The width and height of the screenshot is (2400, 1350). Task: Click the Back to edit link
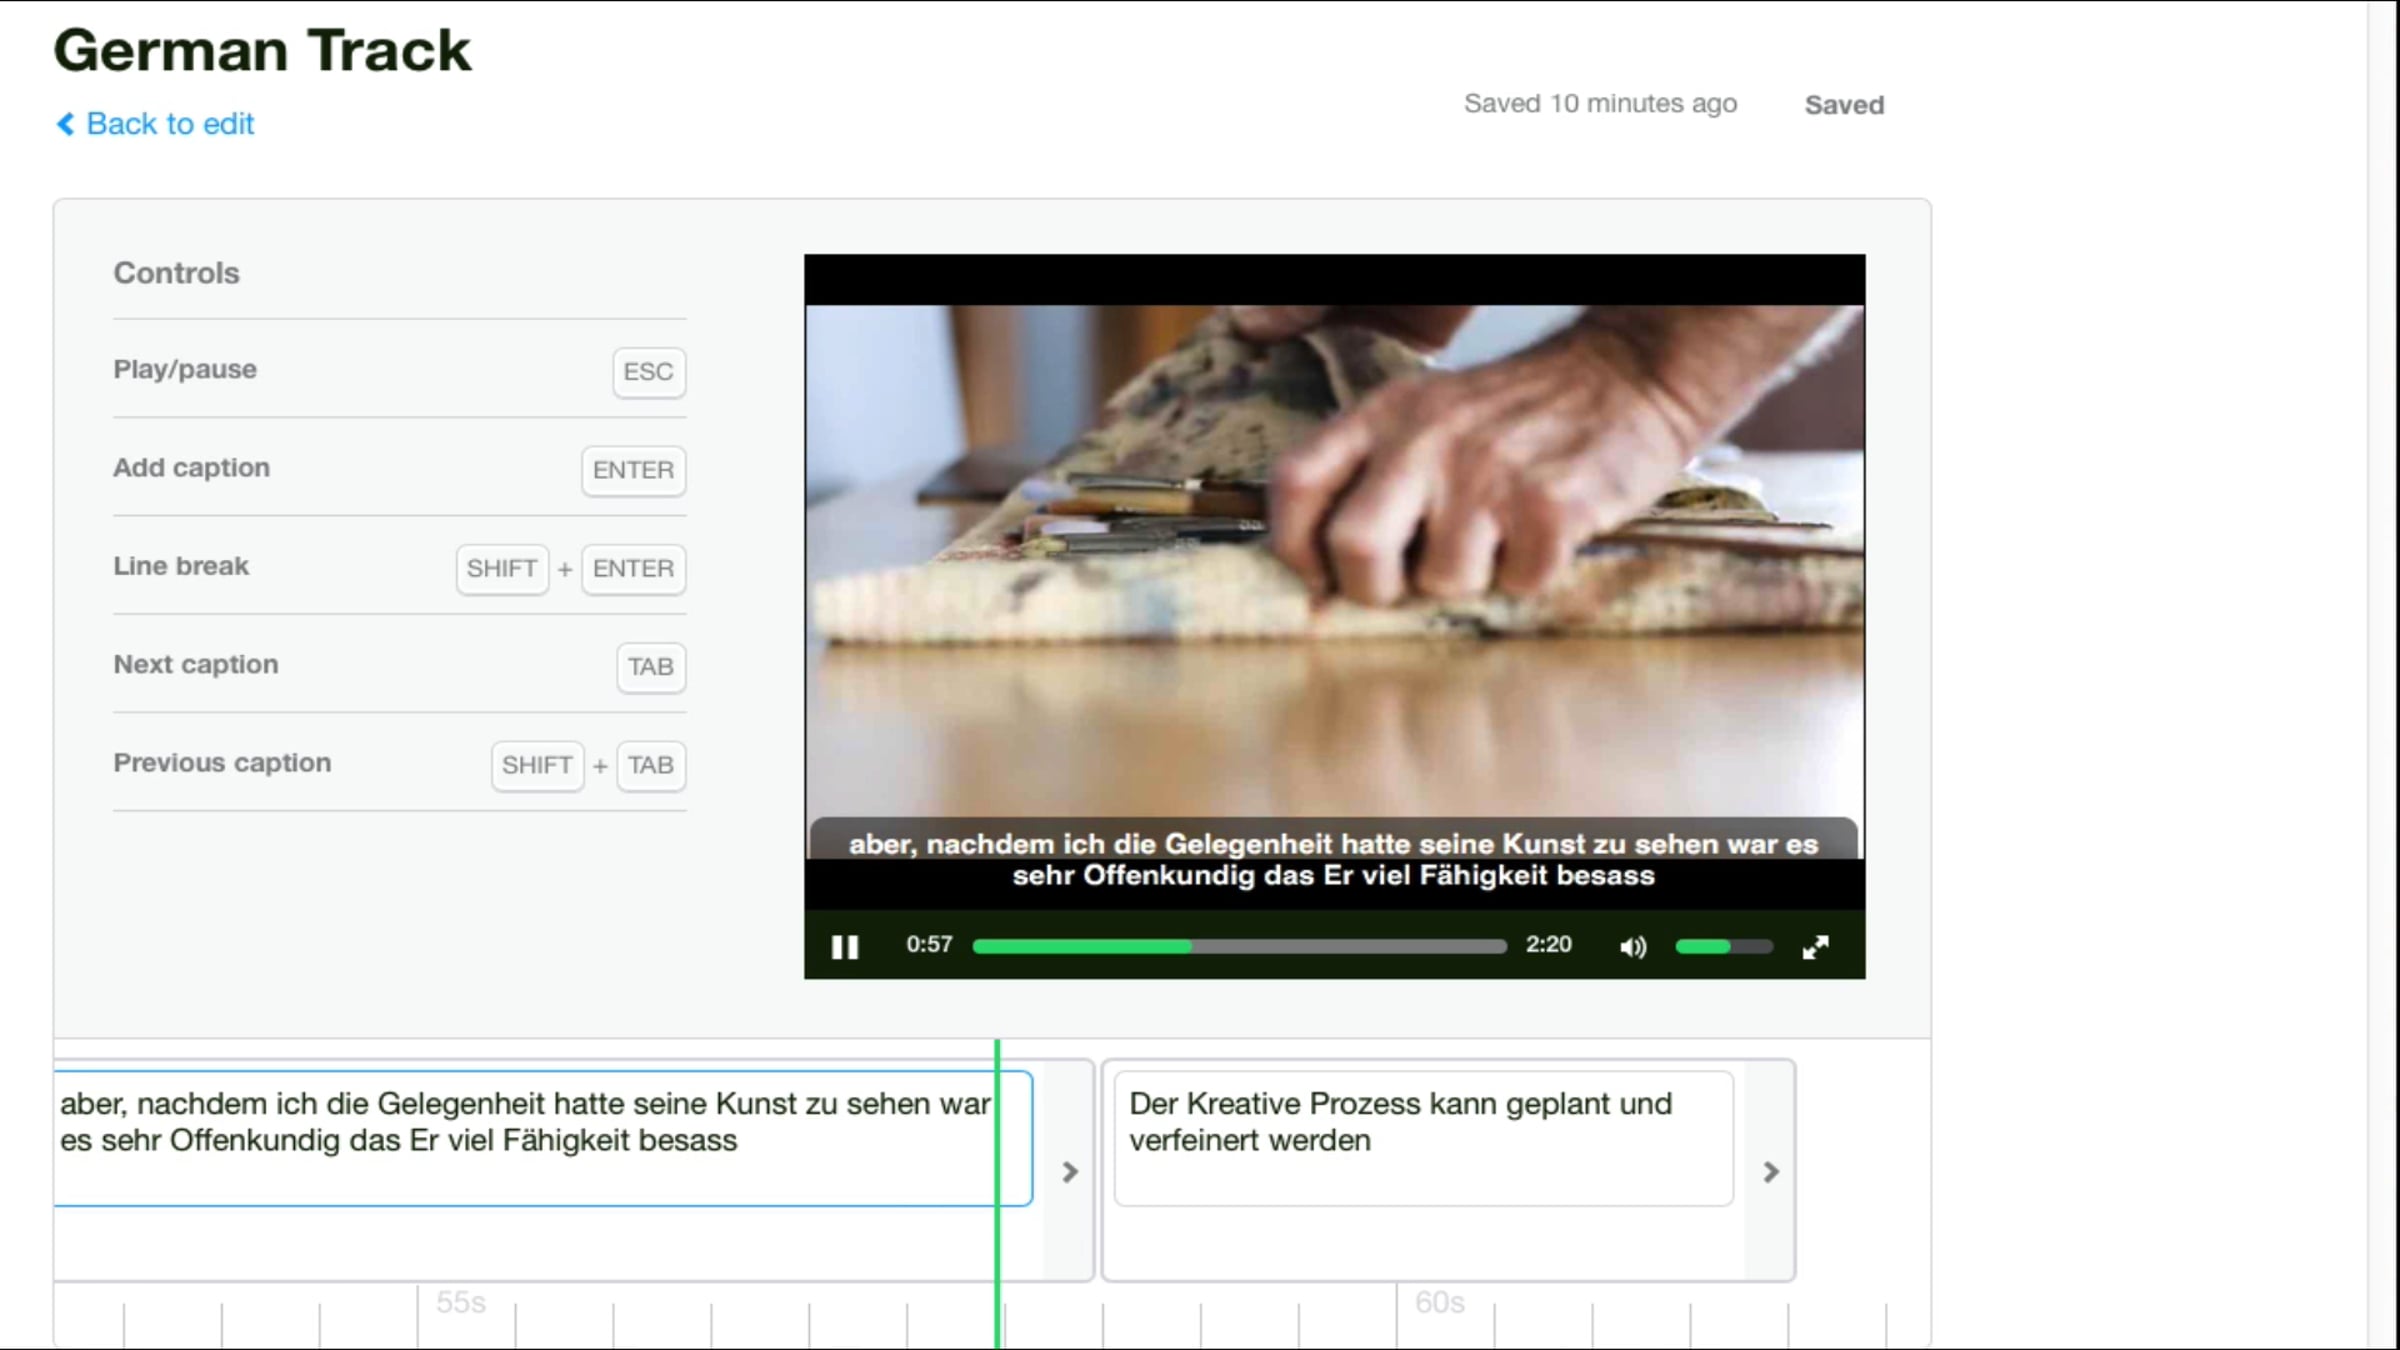pos(170,124)
